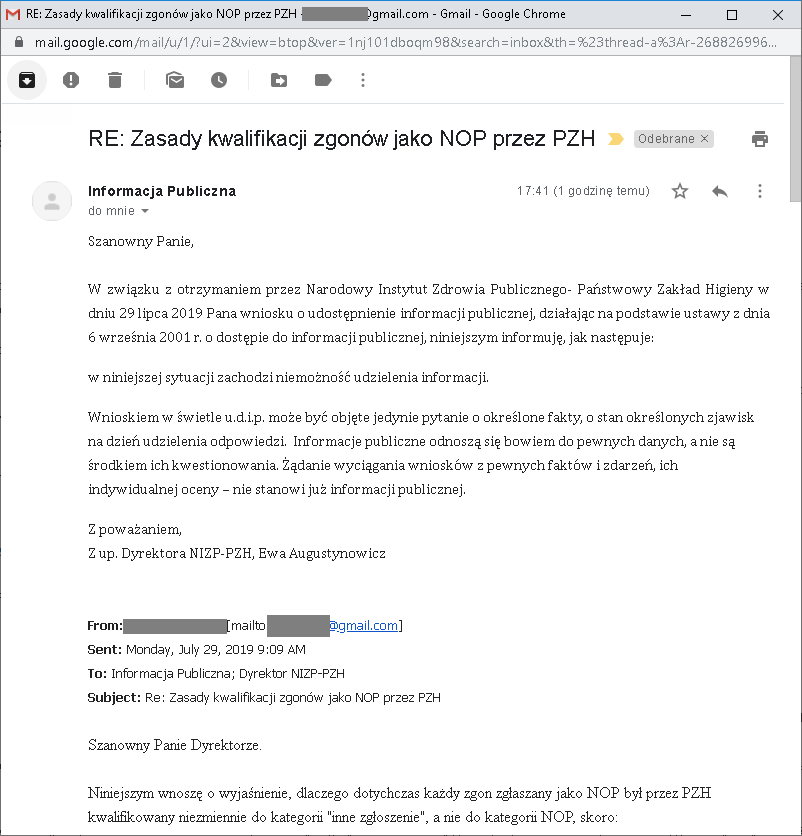The height and width of the screenshot is (836, 802).
Task: Delete the conversation with trash icon
Action: point(115,80)
